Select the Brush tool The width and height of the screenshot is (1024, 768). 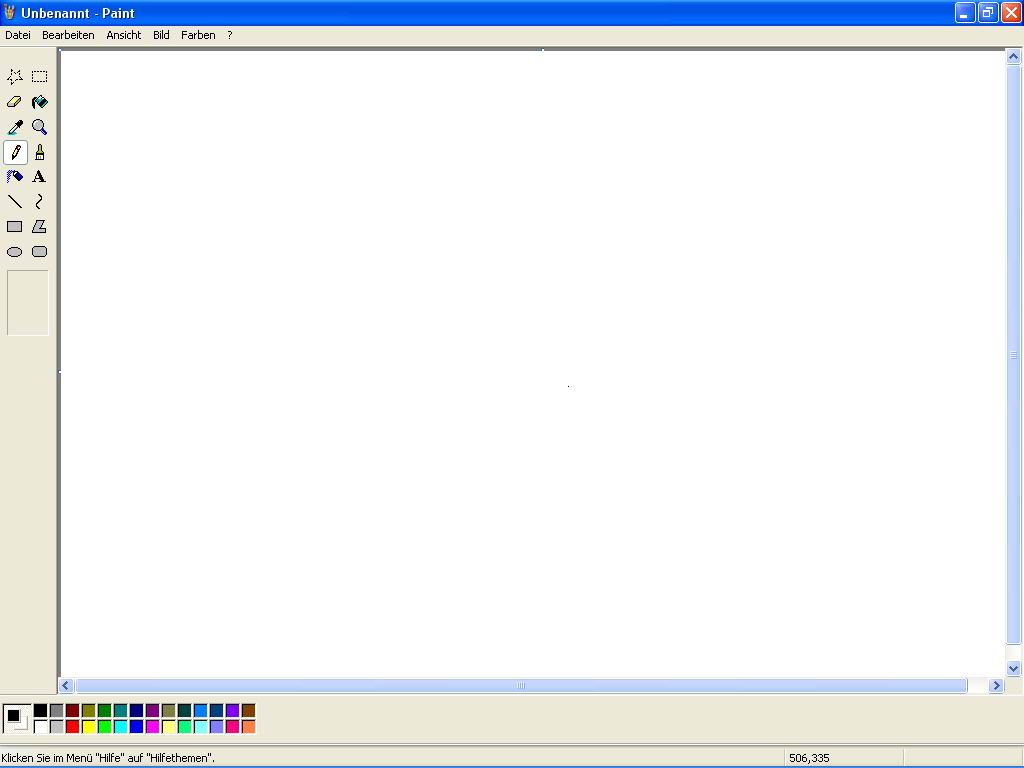click(x=40, y=152)
